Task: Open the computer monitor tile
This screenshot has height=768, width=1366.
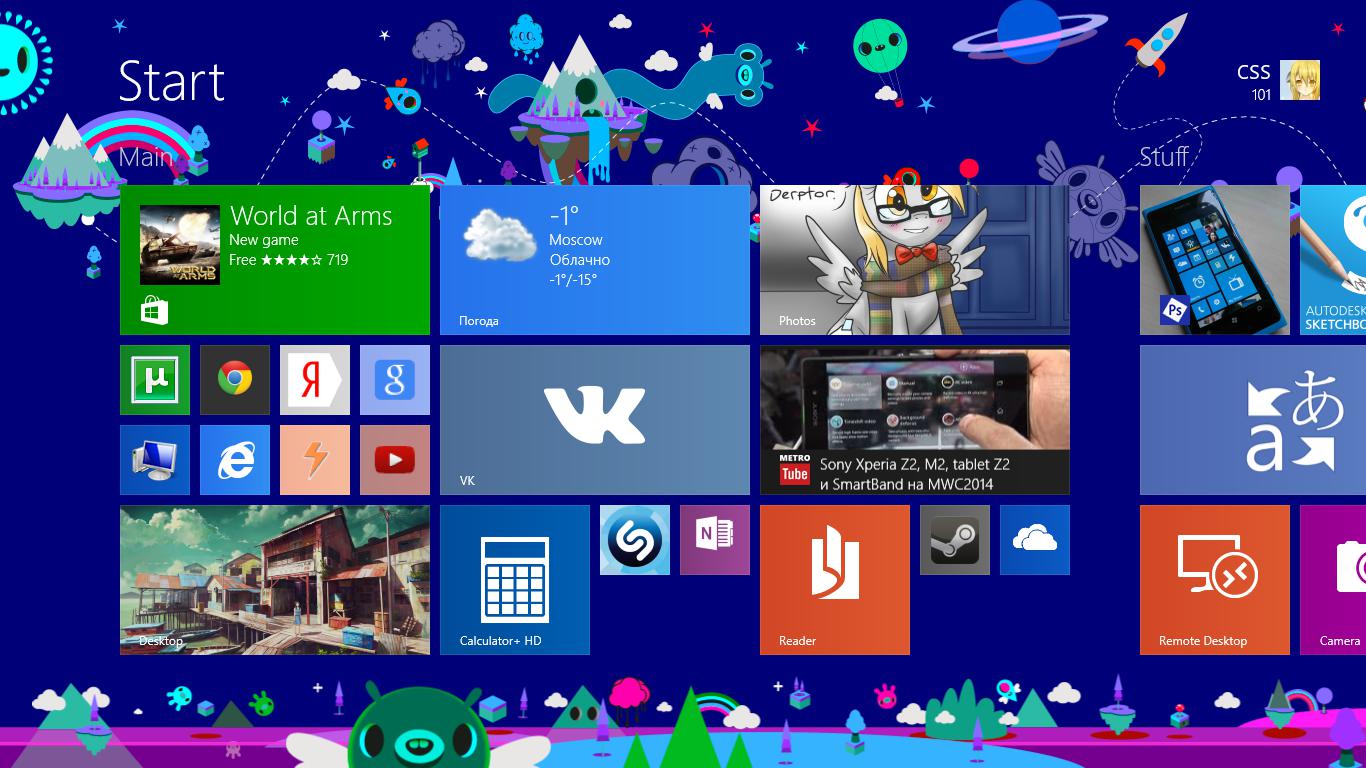Action: click(155, 460)
